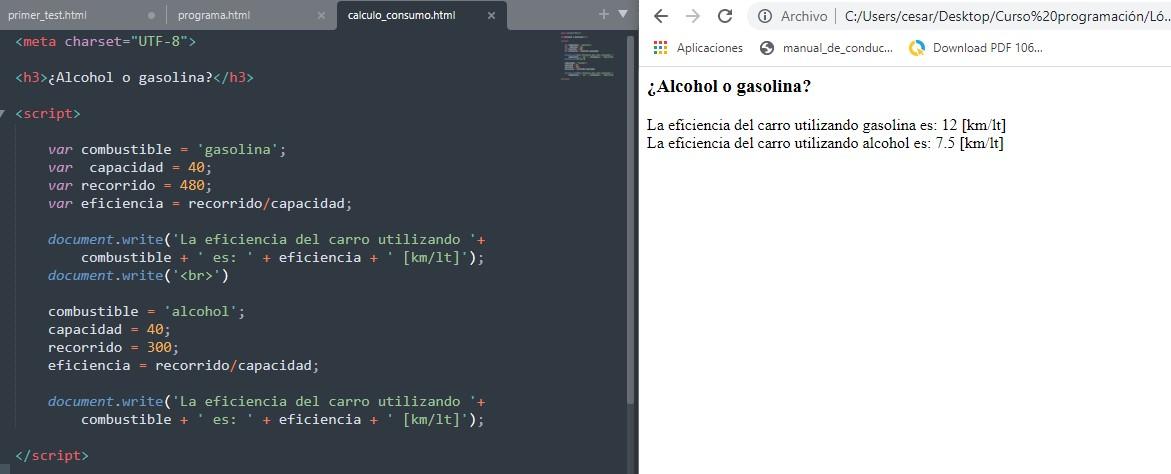Collapse the script block fold arrow
The image size is (1171, 474).
pyautogui.click(x=2, y=113)
